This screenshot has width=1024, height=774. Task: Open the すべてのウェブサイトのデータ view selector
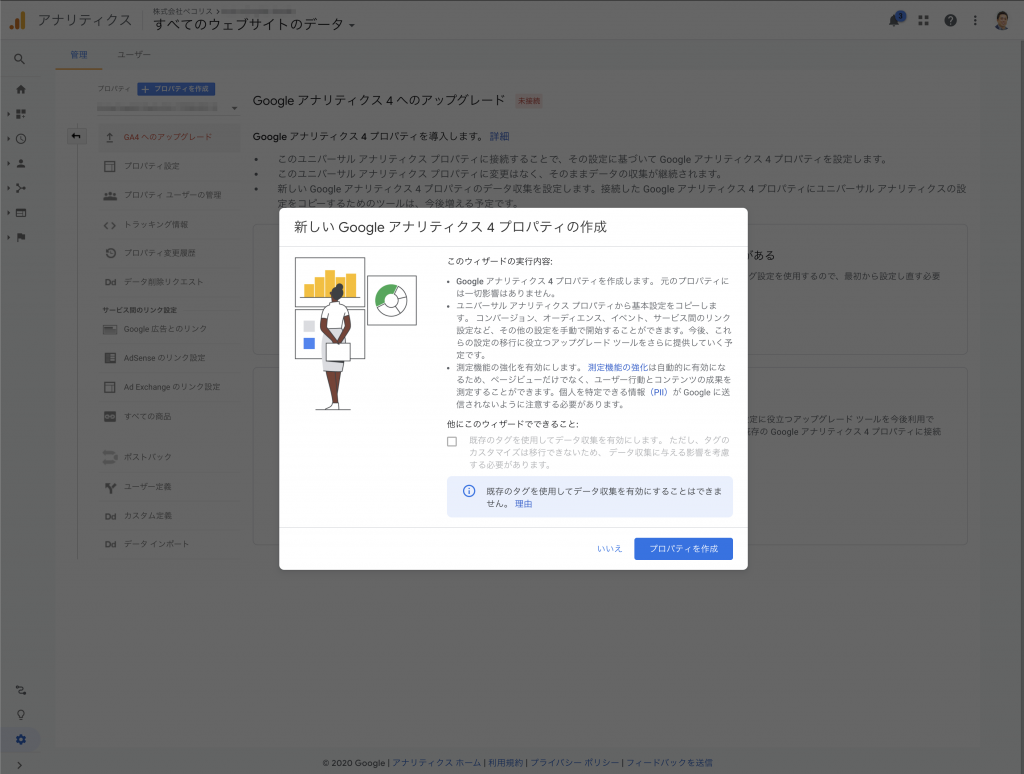[254, 25]
